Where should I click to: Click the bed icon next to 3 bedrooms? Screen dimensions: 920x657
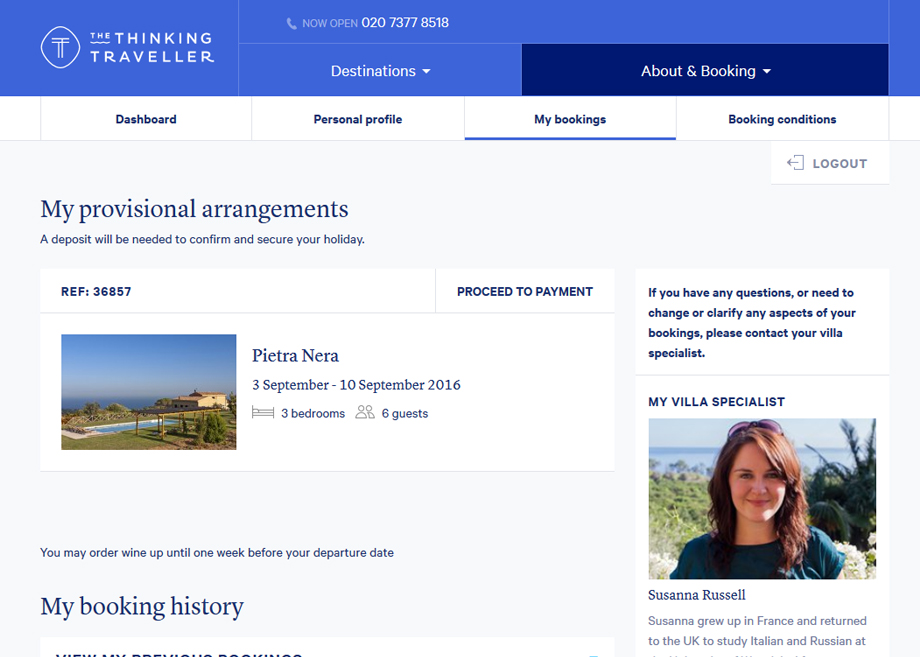(263, 412)
